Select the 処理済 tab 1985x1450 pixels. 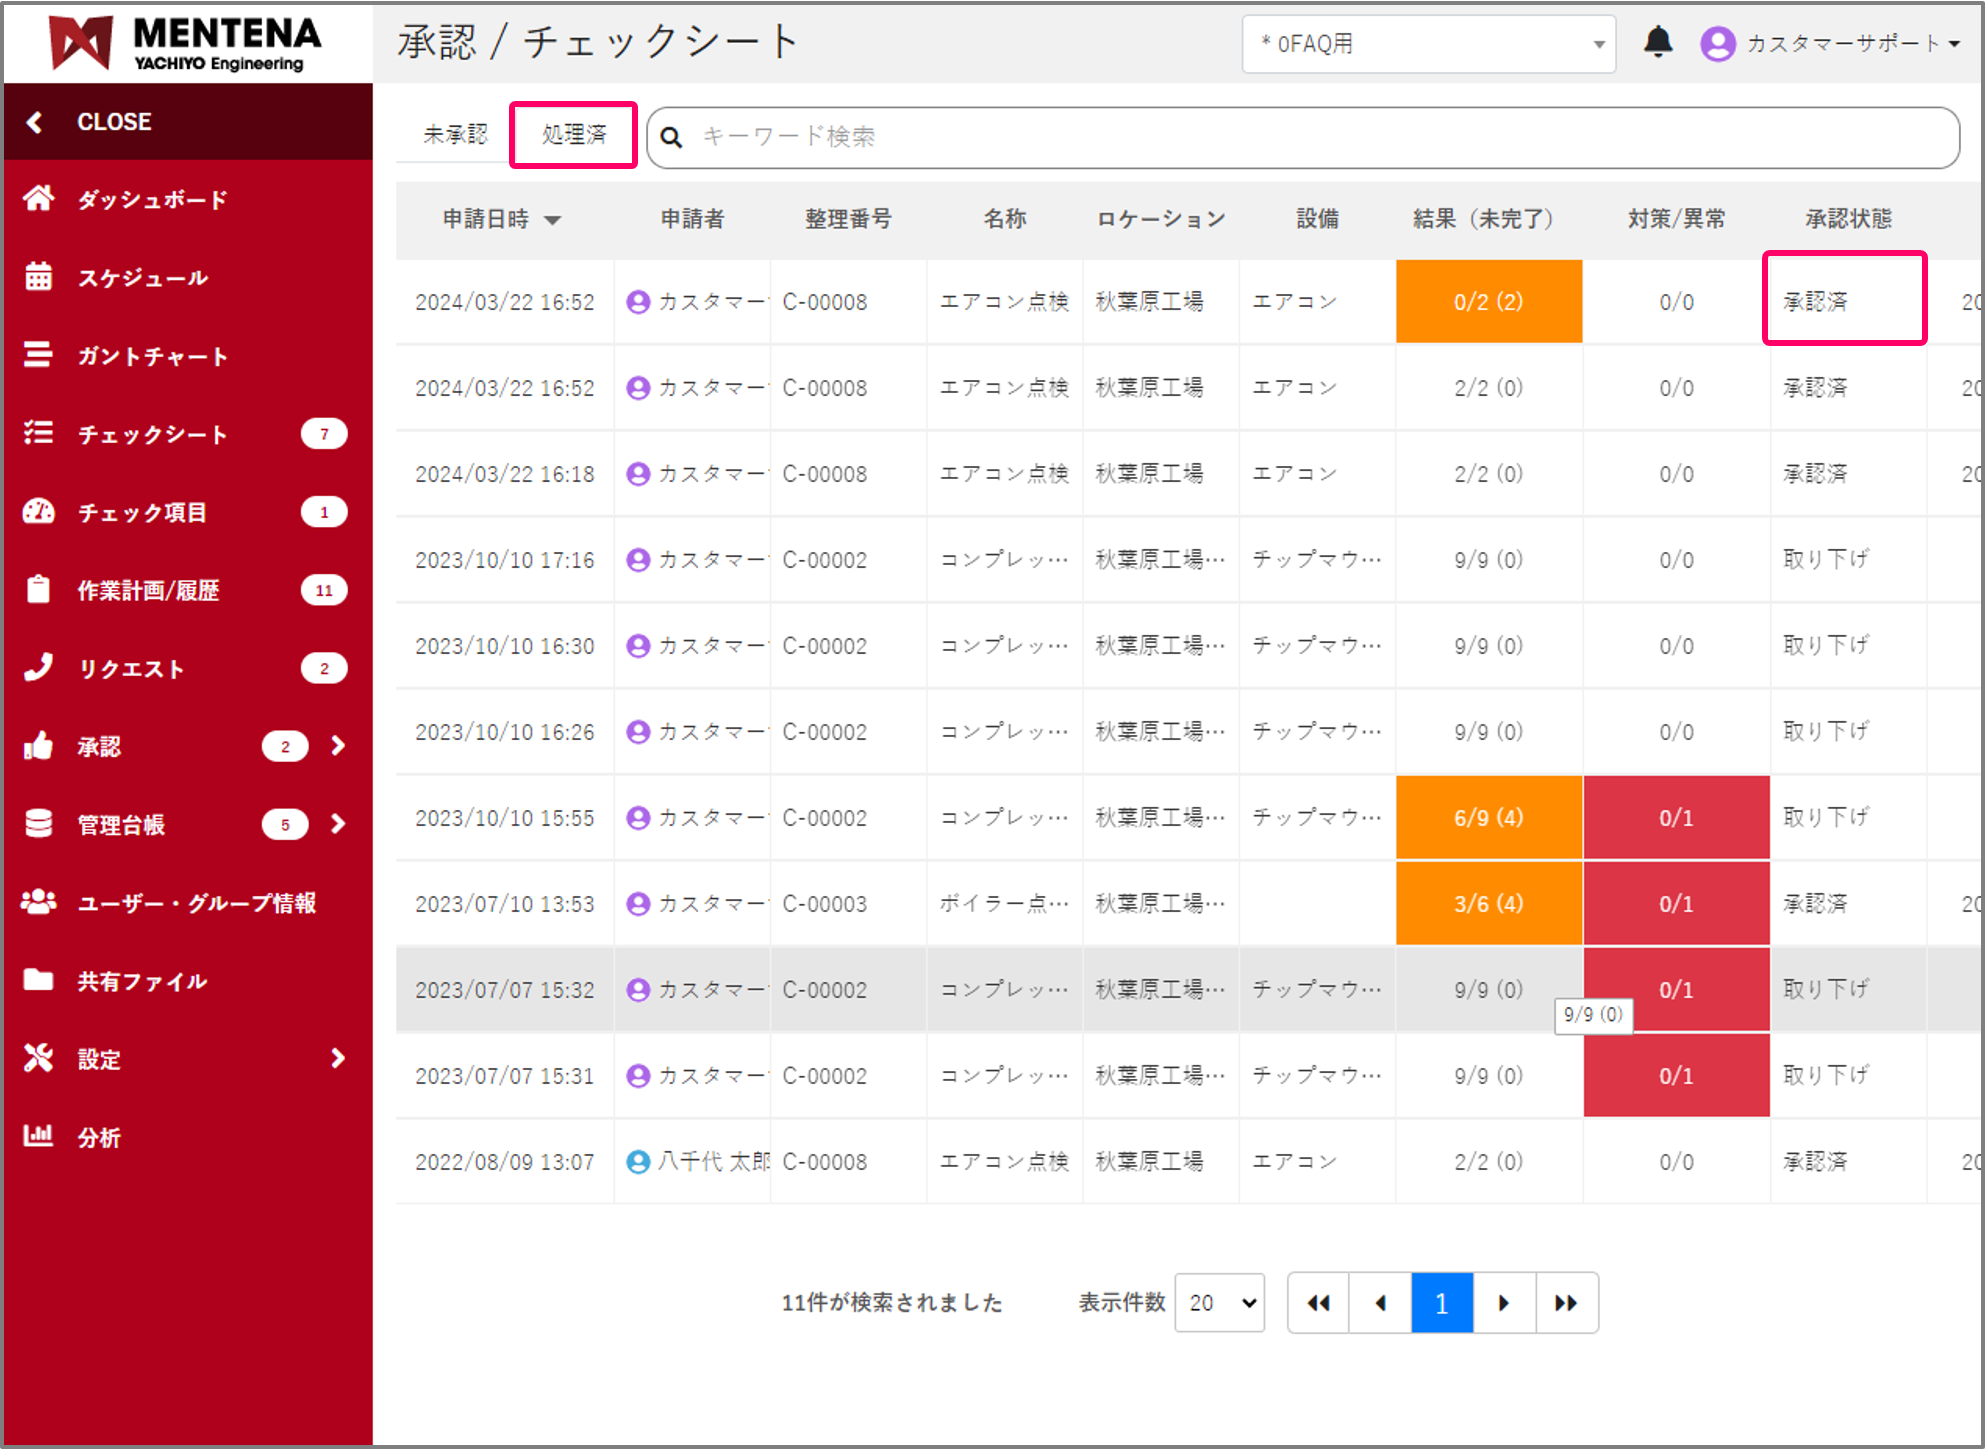coord(572,134)
